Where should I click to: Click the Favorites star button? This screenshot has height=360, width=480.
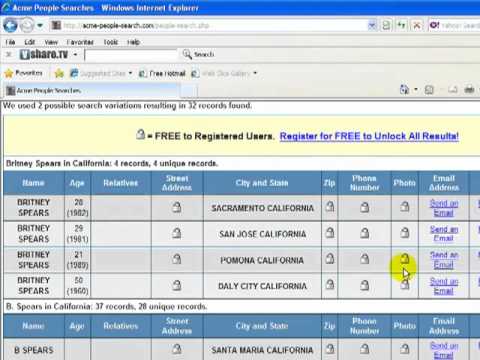point(23,73)
